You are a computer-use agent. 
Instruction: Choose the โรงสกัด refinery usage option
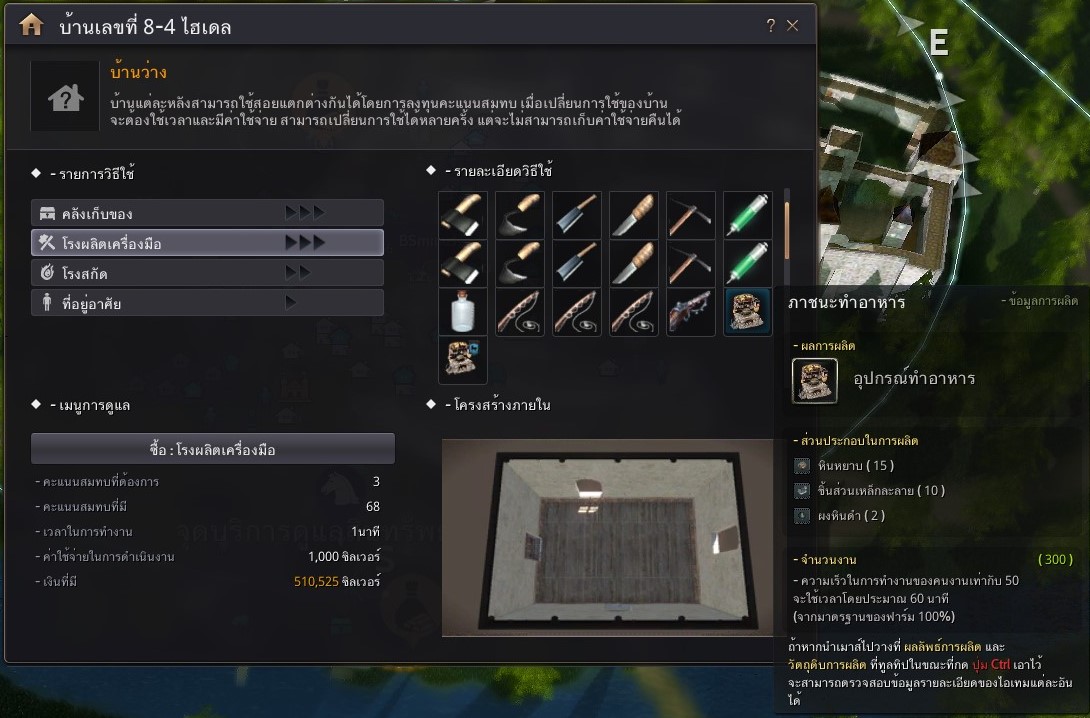point(207,272)
